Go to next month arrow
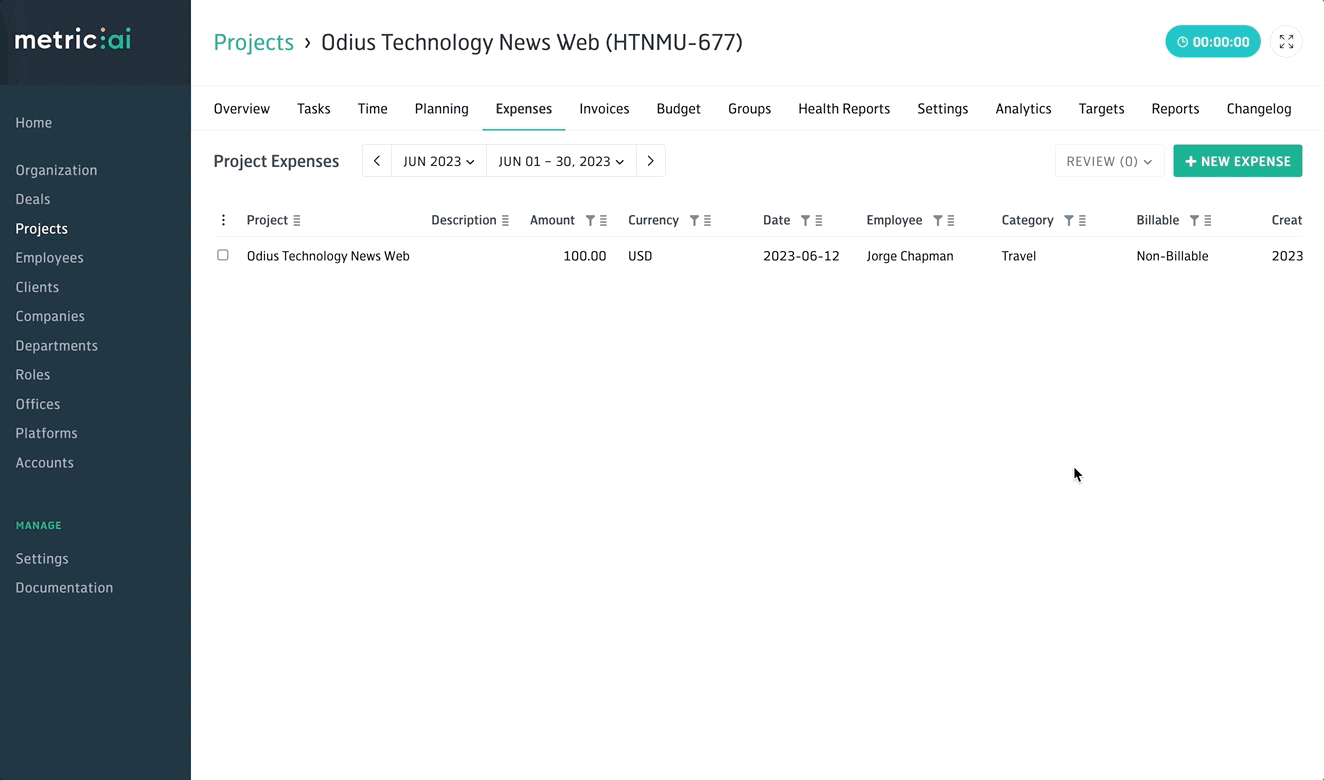Viewport: 1324px width, 780px height. (x=650, y=161)
